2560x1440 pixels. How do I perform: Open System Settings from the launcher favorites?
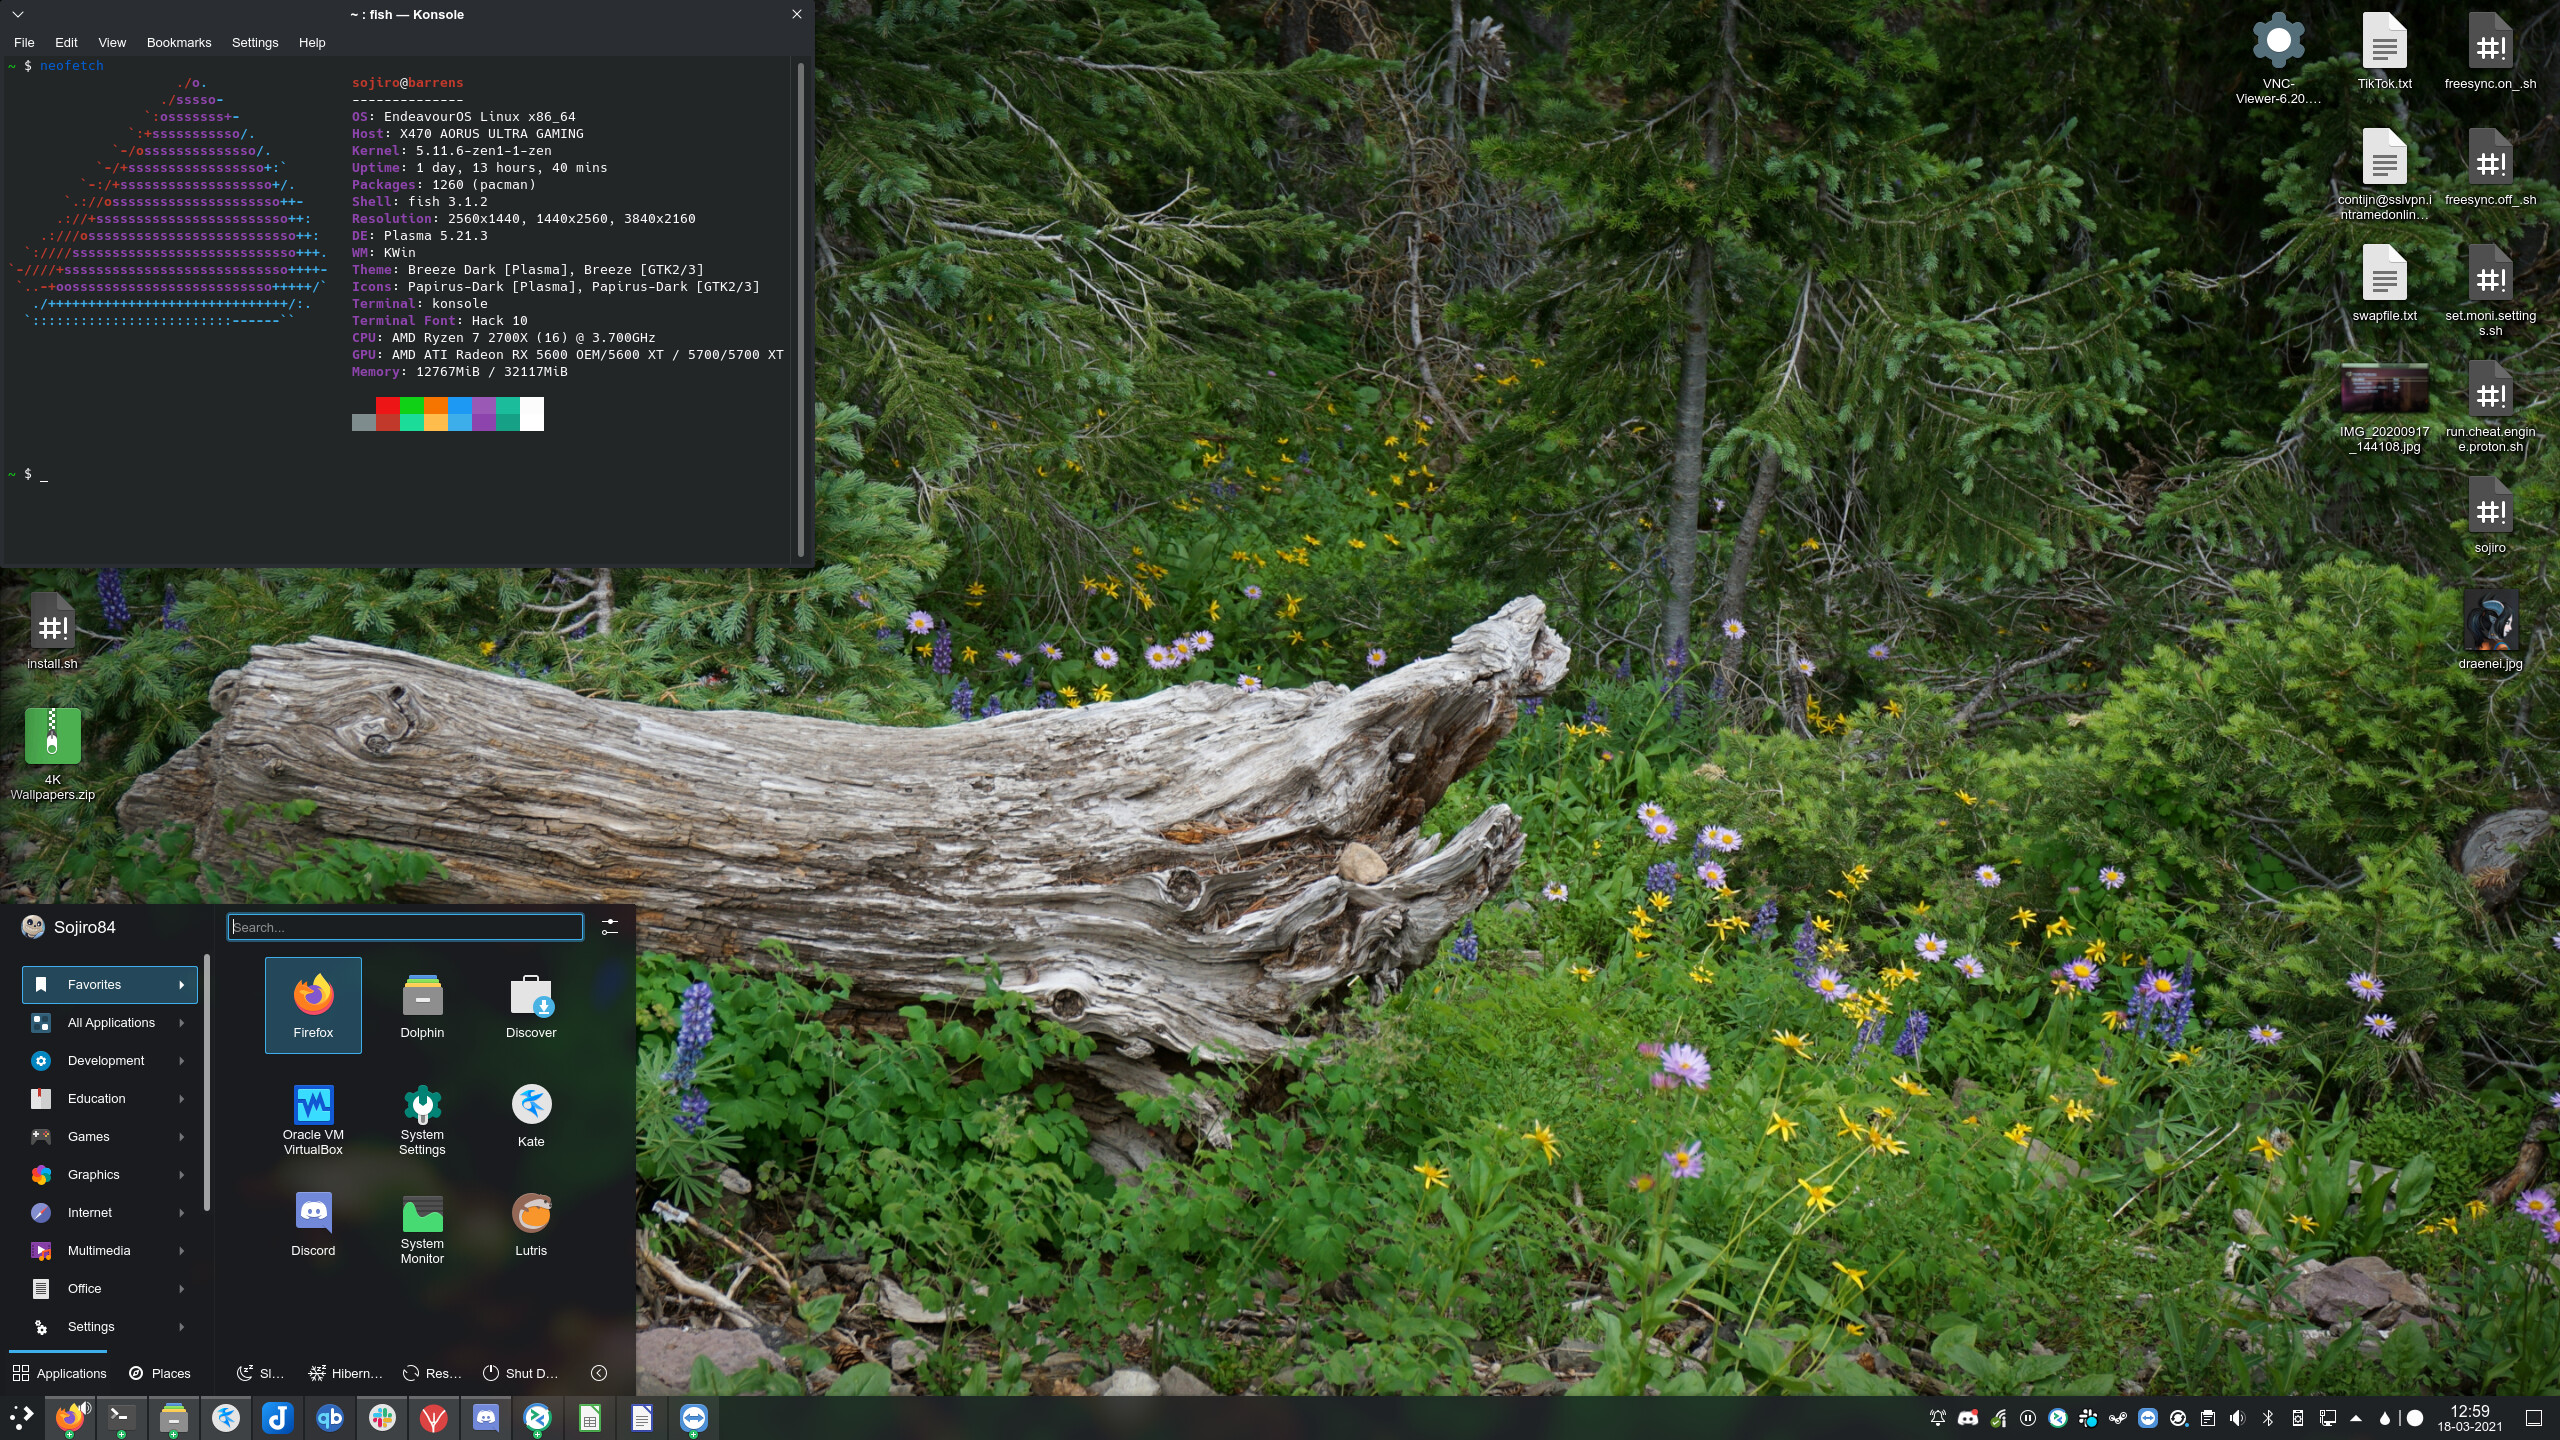click(422, 1119)
